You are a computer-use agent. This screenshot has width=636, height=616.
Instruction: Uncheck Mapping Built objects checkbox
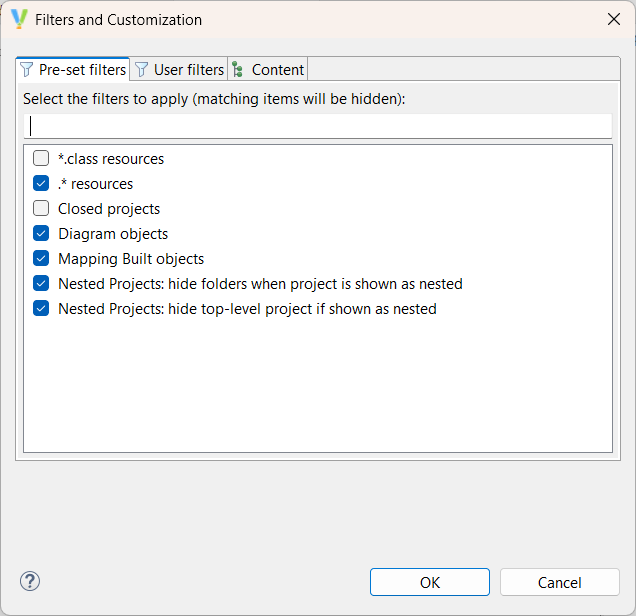41,258
